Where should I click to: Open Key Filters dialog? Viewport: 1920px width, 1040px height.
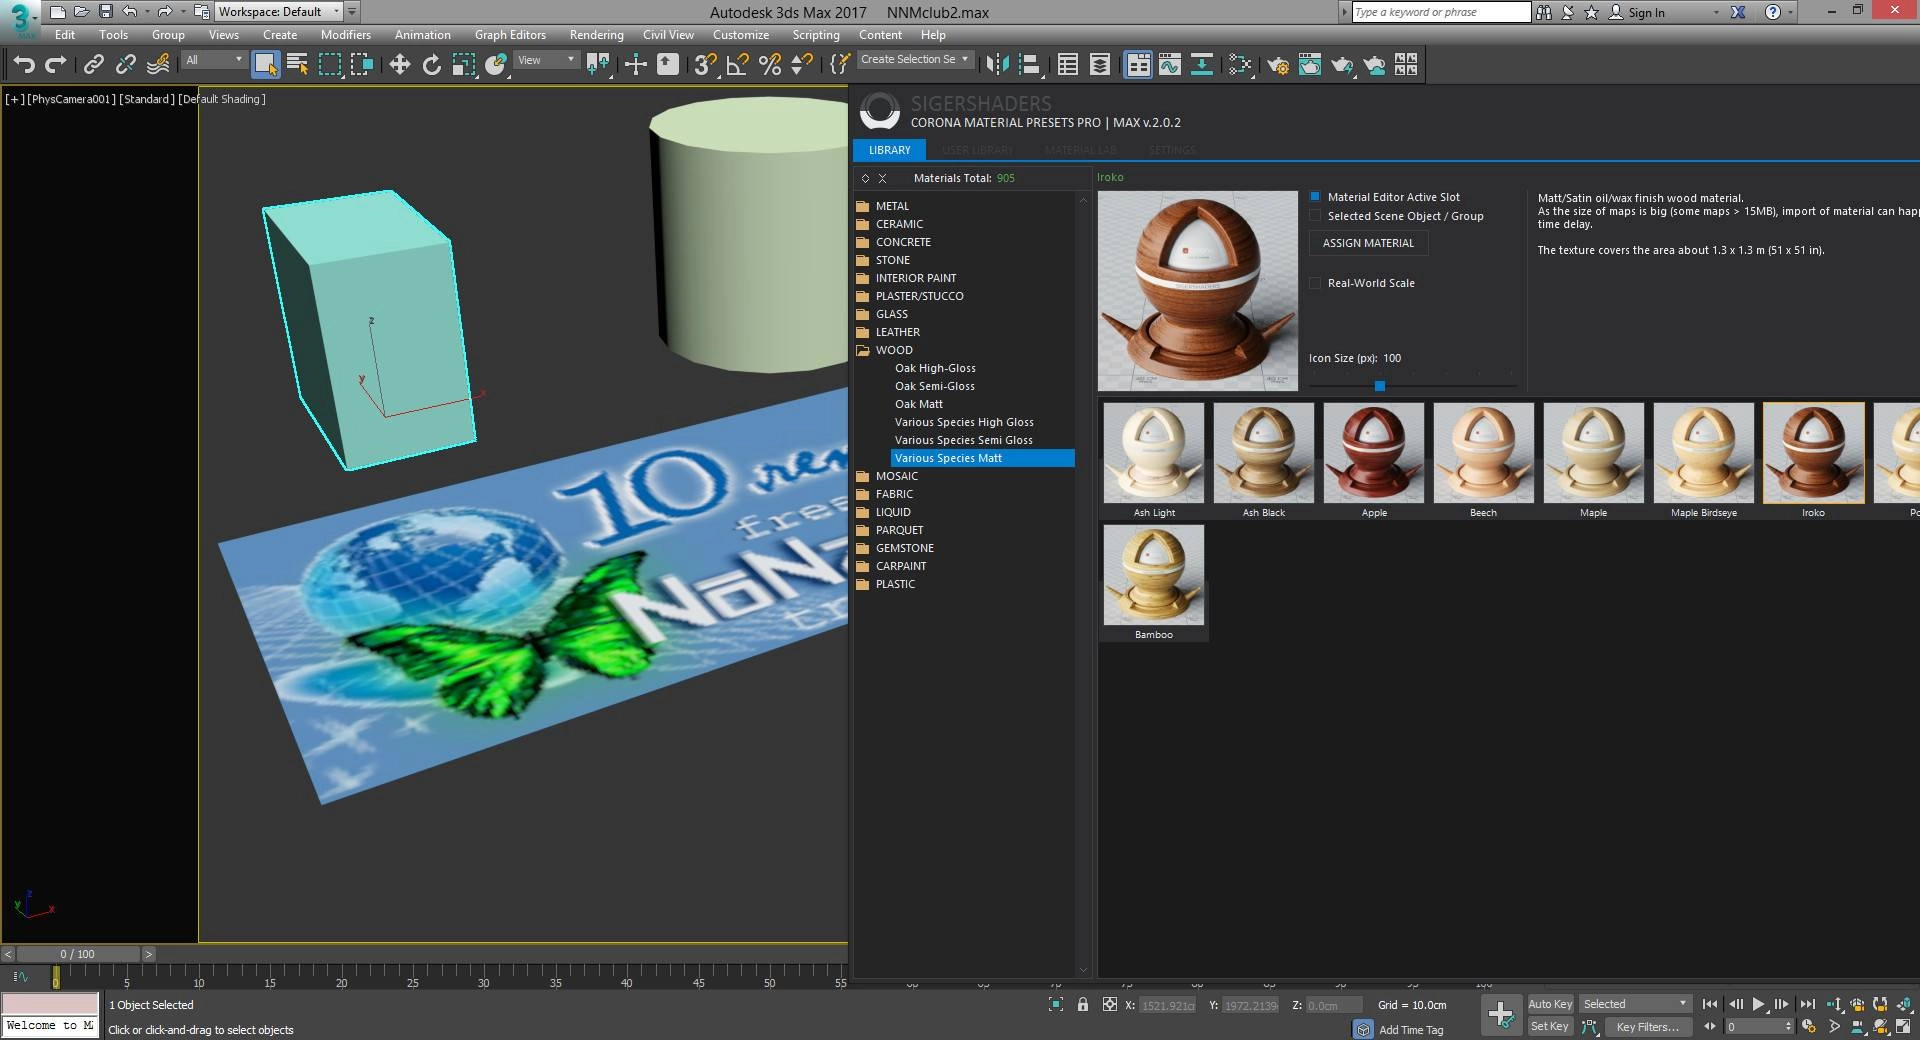(1647, 1027)
